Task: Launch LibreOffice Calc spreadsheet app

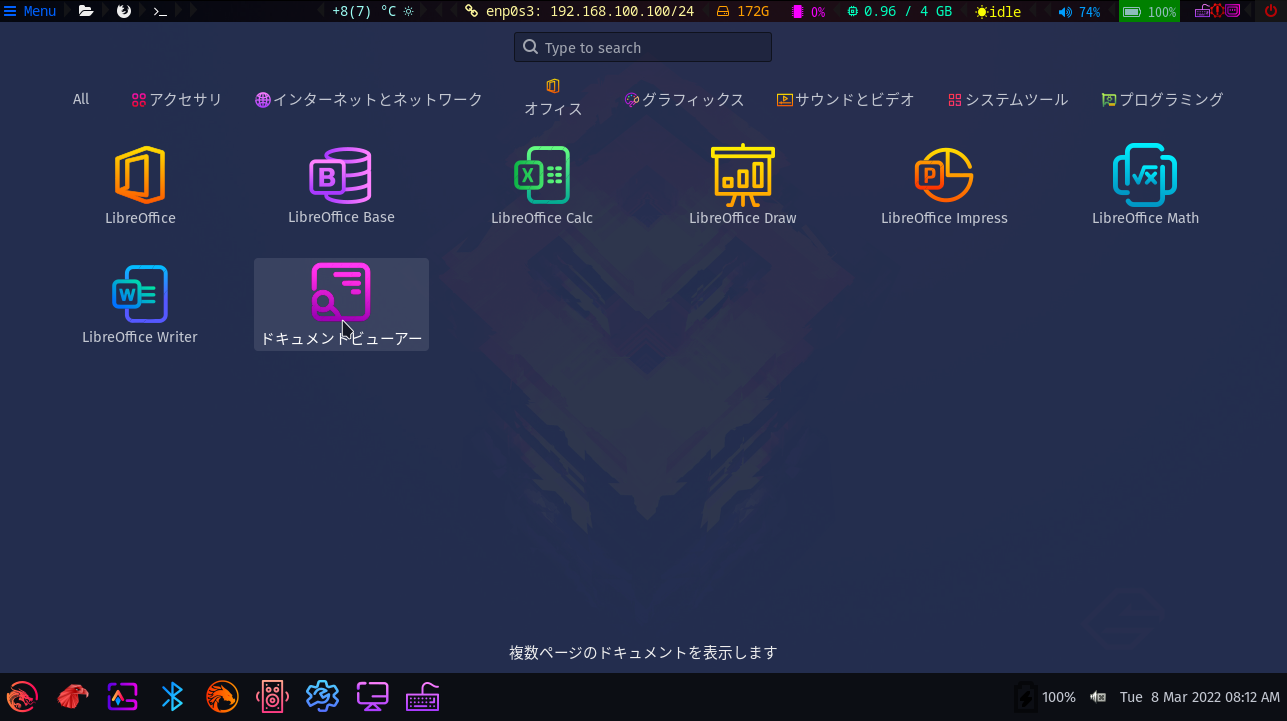Action: [x=542, y=186]
